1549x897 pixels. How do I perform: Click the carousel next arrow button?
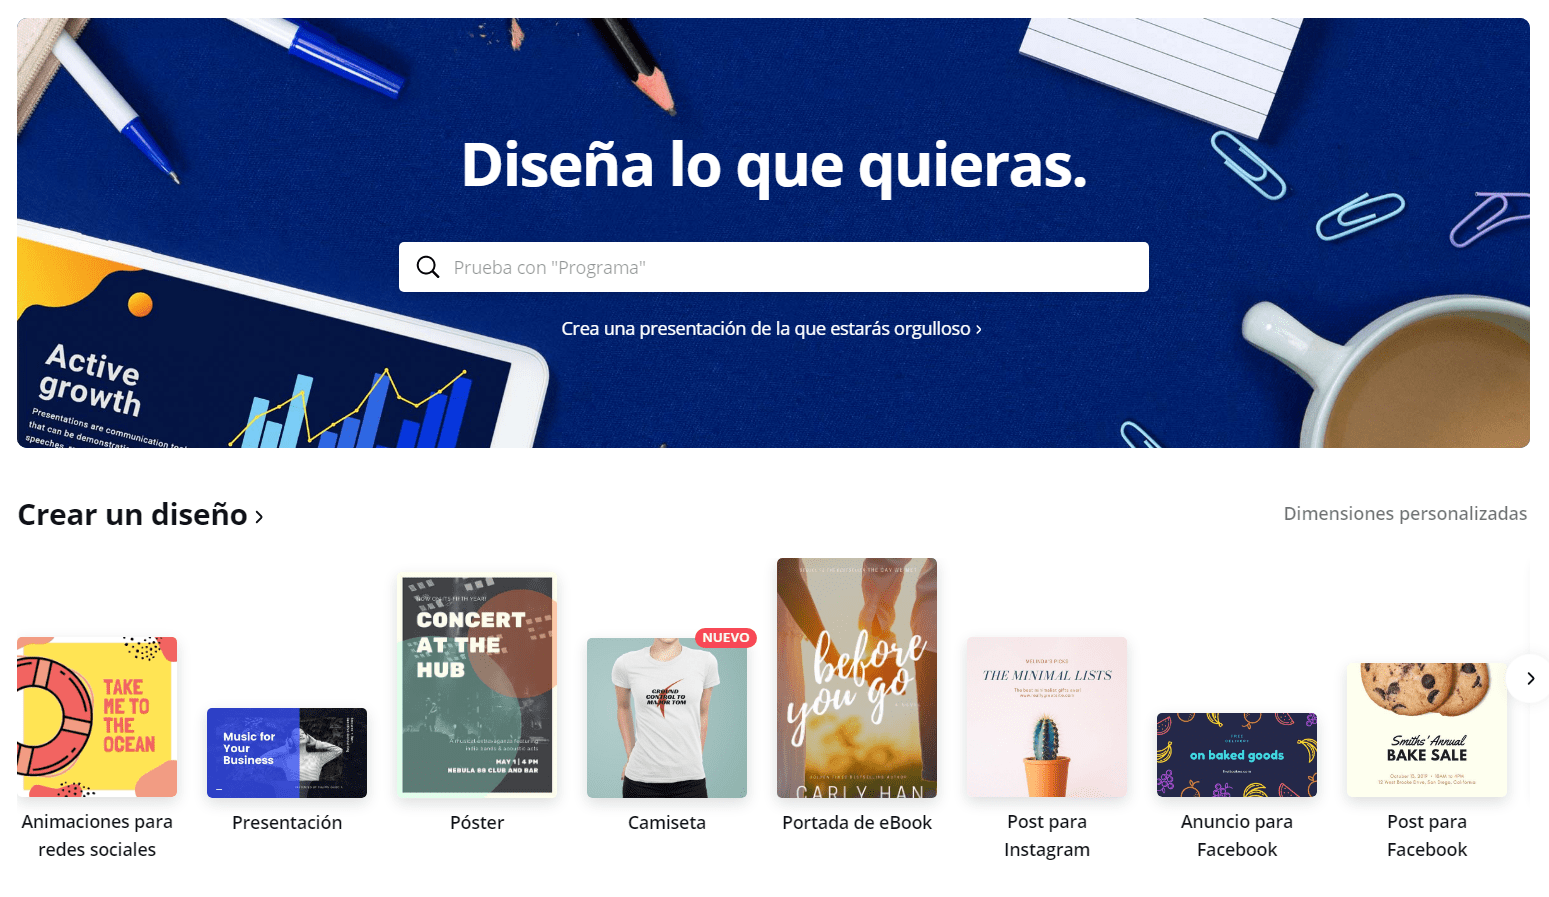coord(1530,678)
